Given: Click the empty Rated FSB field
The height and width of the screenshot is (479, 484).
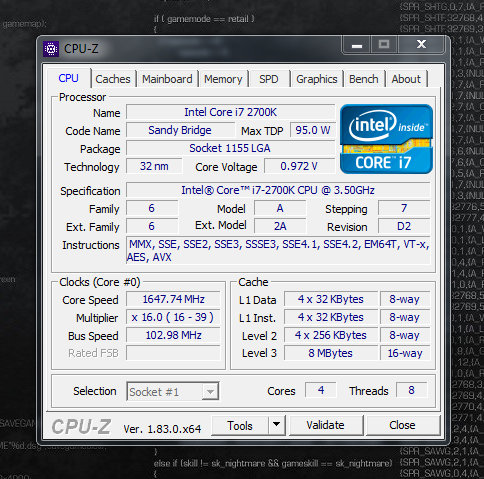Looking at the screenshot, I should pos(173,353).
